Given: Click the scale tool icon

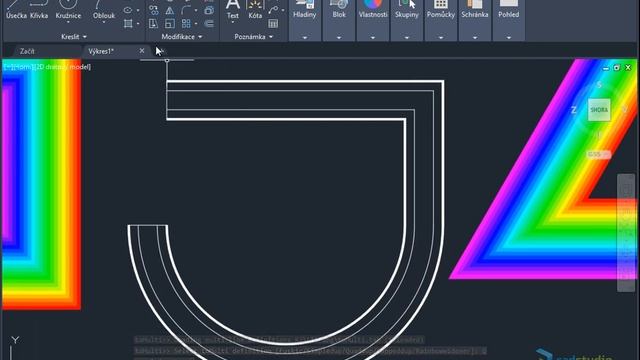Looking at the screenshot, I should (169, 24).
